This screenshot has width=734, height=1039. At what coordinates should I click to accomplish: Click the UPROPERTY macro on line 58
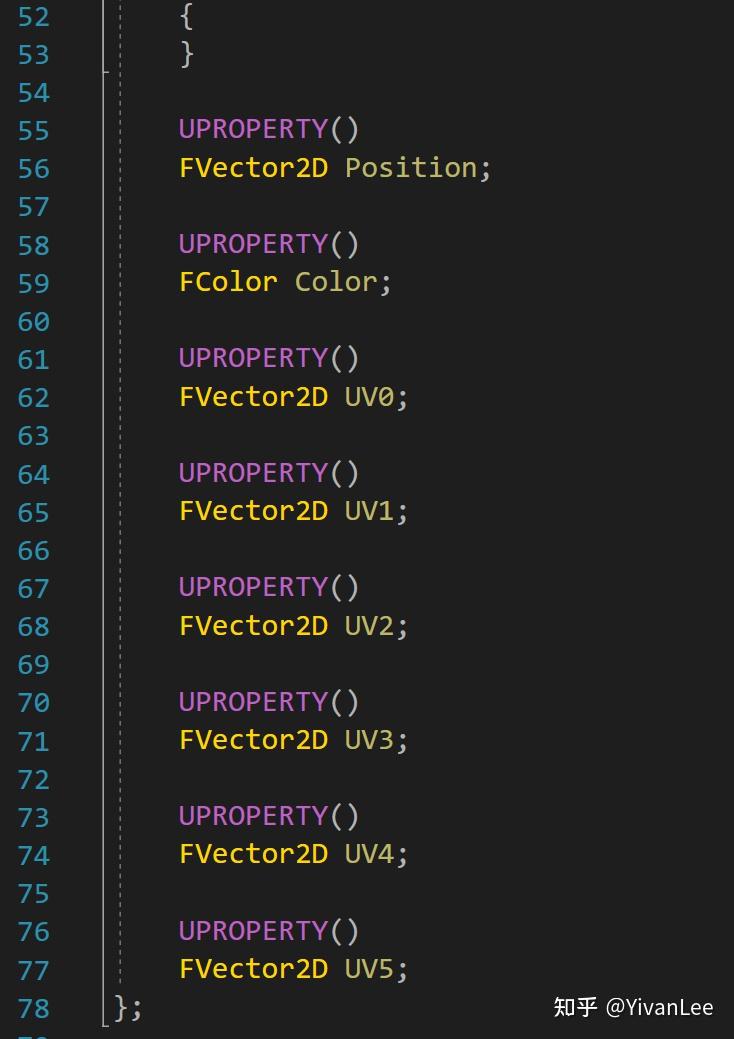(x=253, y=244)
